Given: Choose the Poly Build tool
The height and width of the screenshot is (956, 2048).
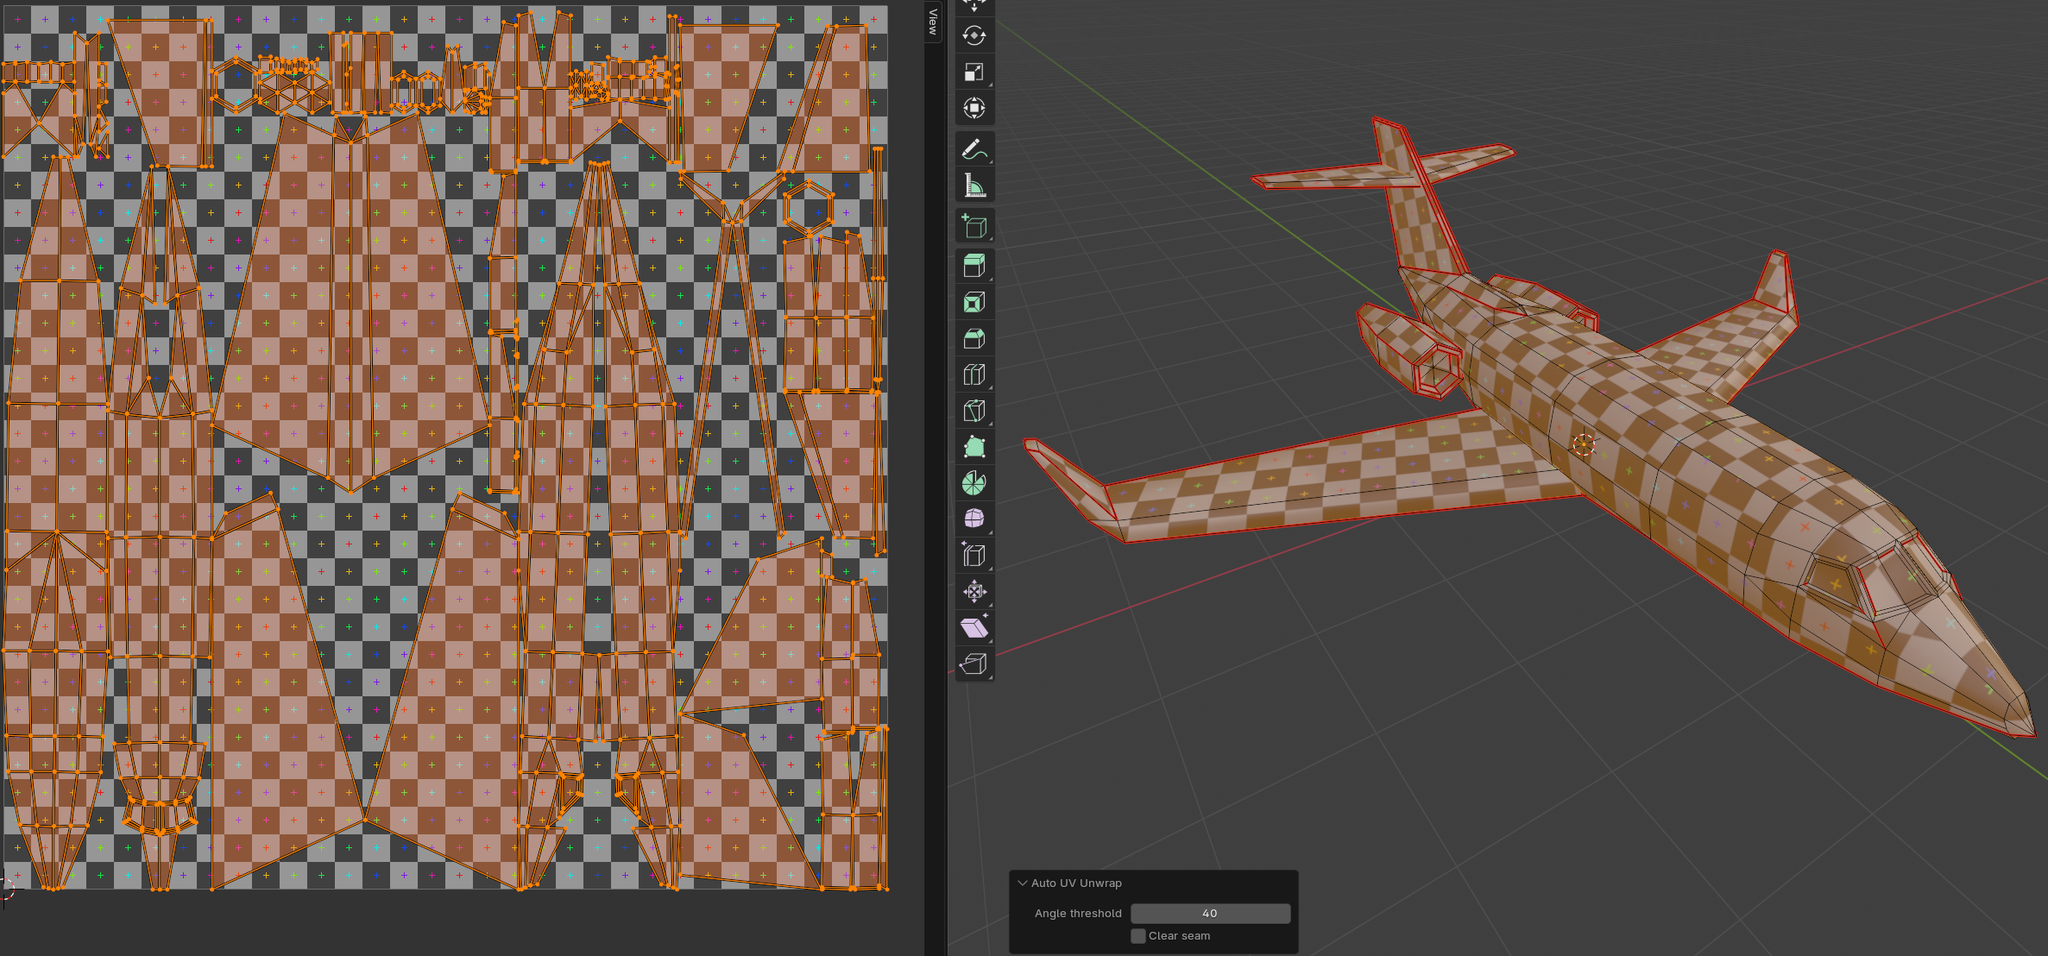Looking at the screenshot, I should pos(975,448).
